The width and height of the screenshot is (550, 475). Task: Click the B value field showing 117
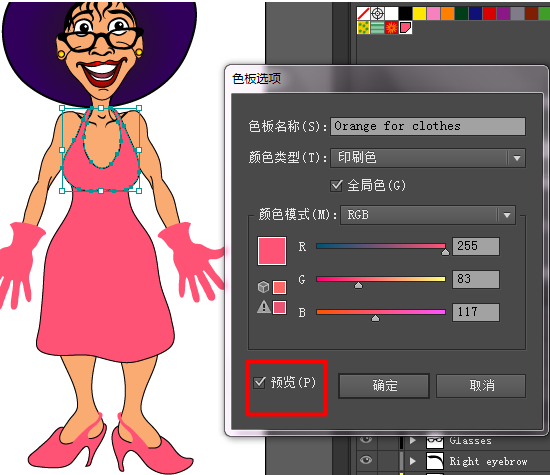[476, 312]
